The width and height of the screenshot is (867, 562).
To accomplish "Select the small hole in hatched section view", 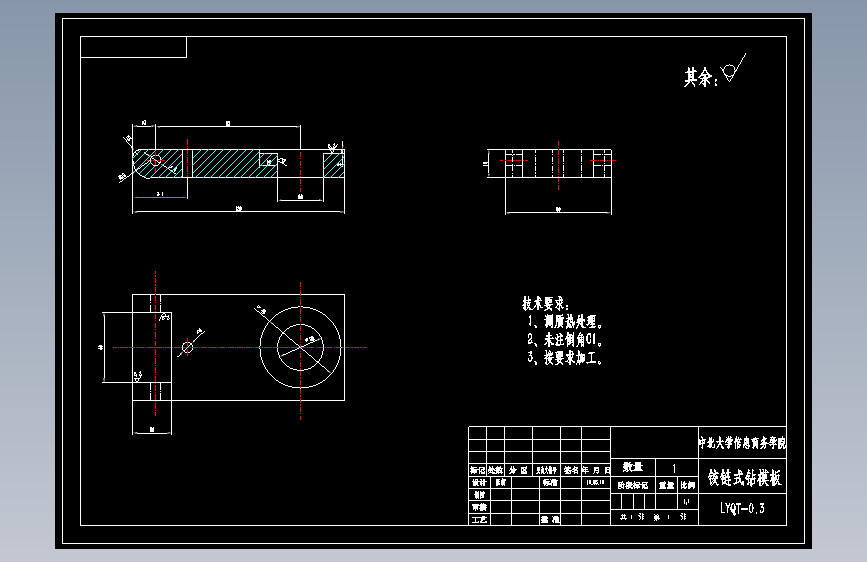I will [155, 160].
